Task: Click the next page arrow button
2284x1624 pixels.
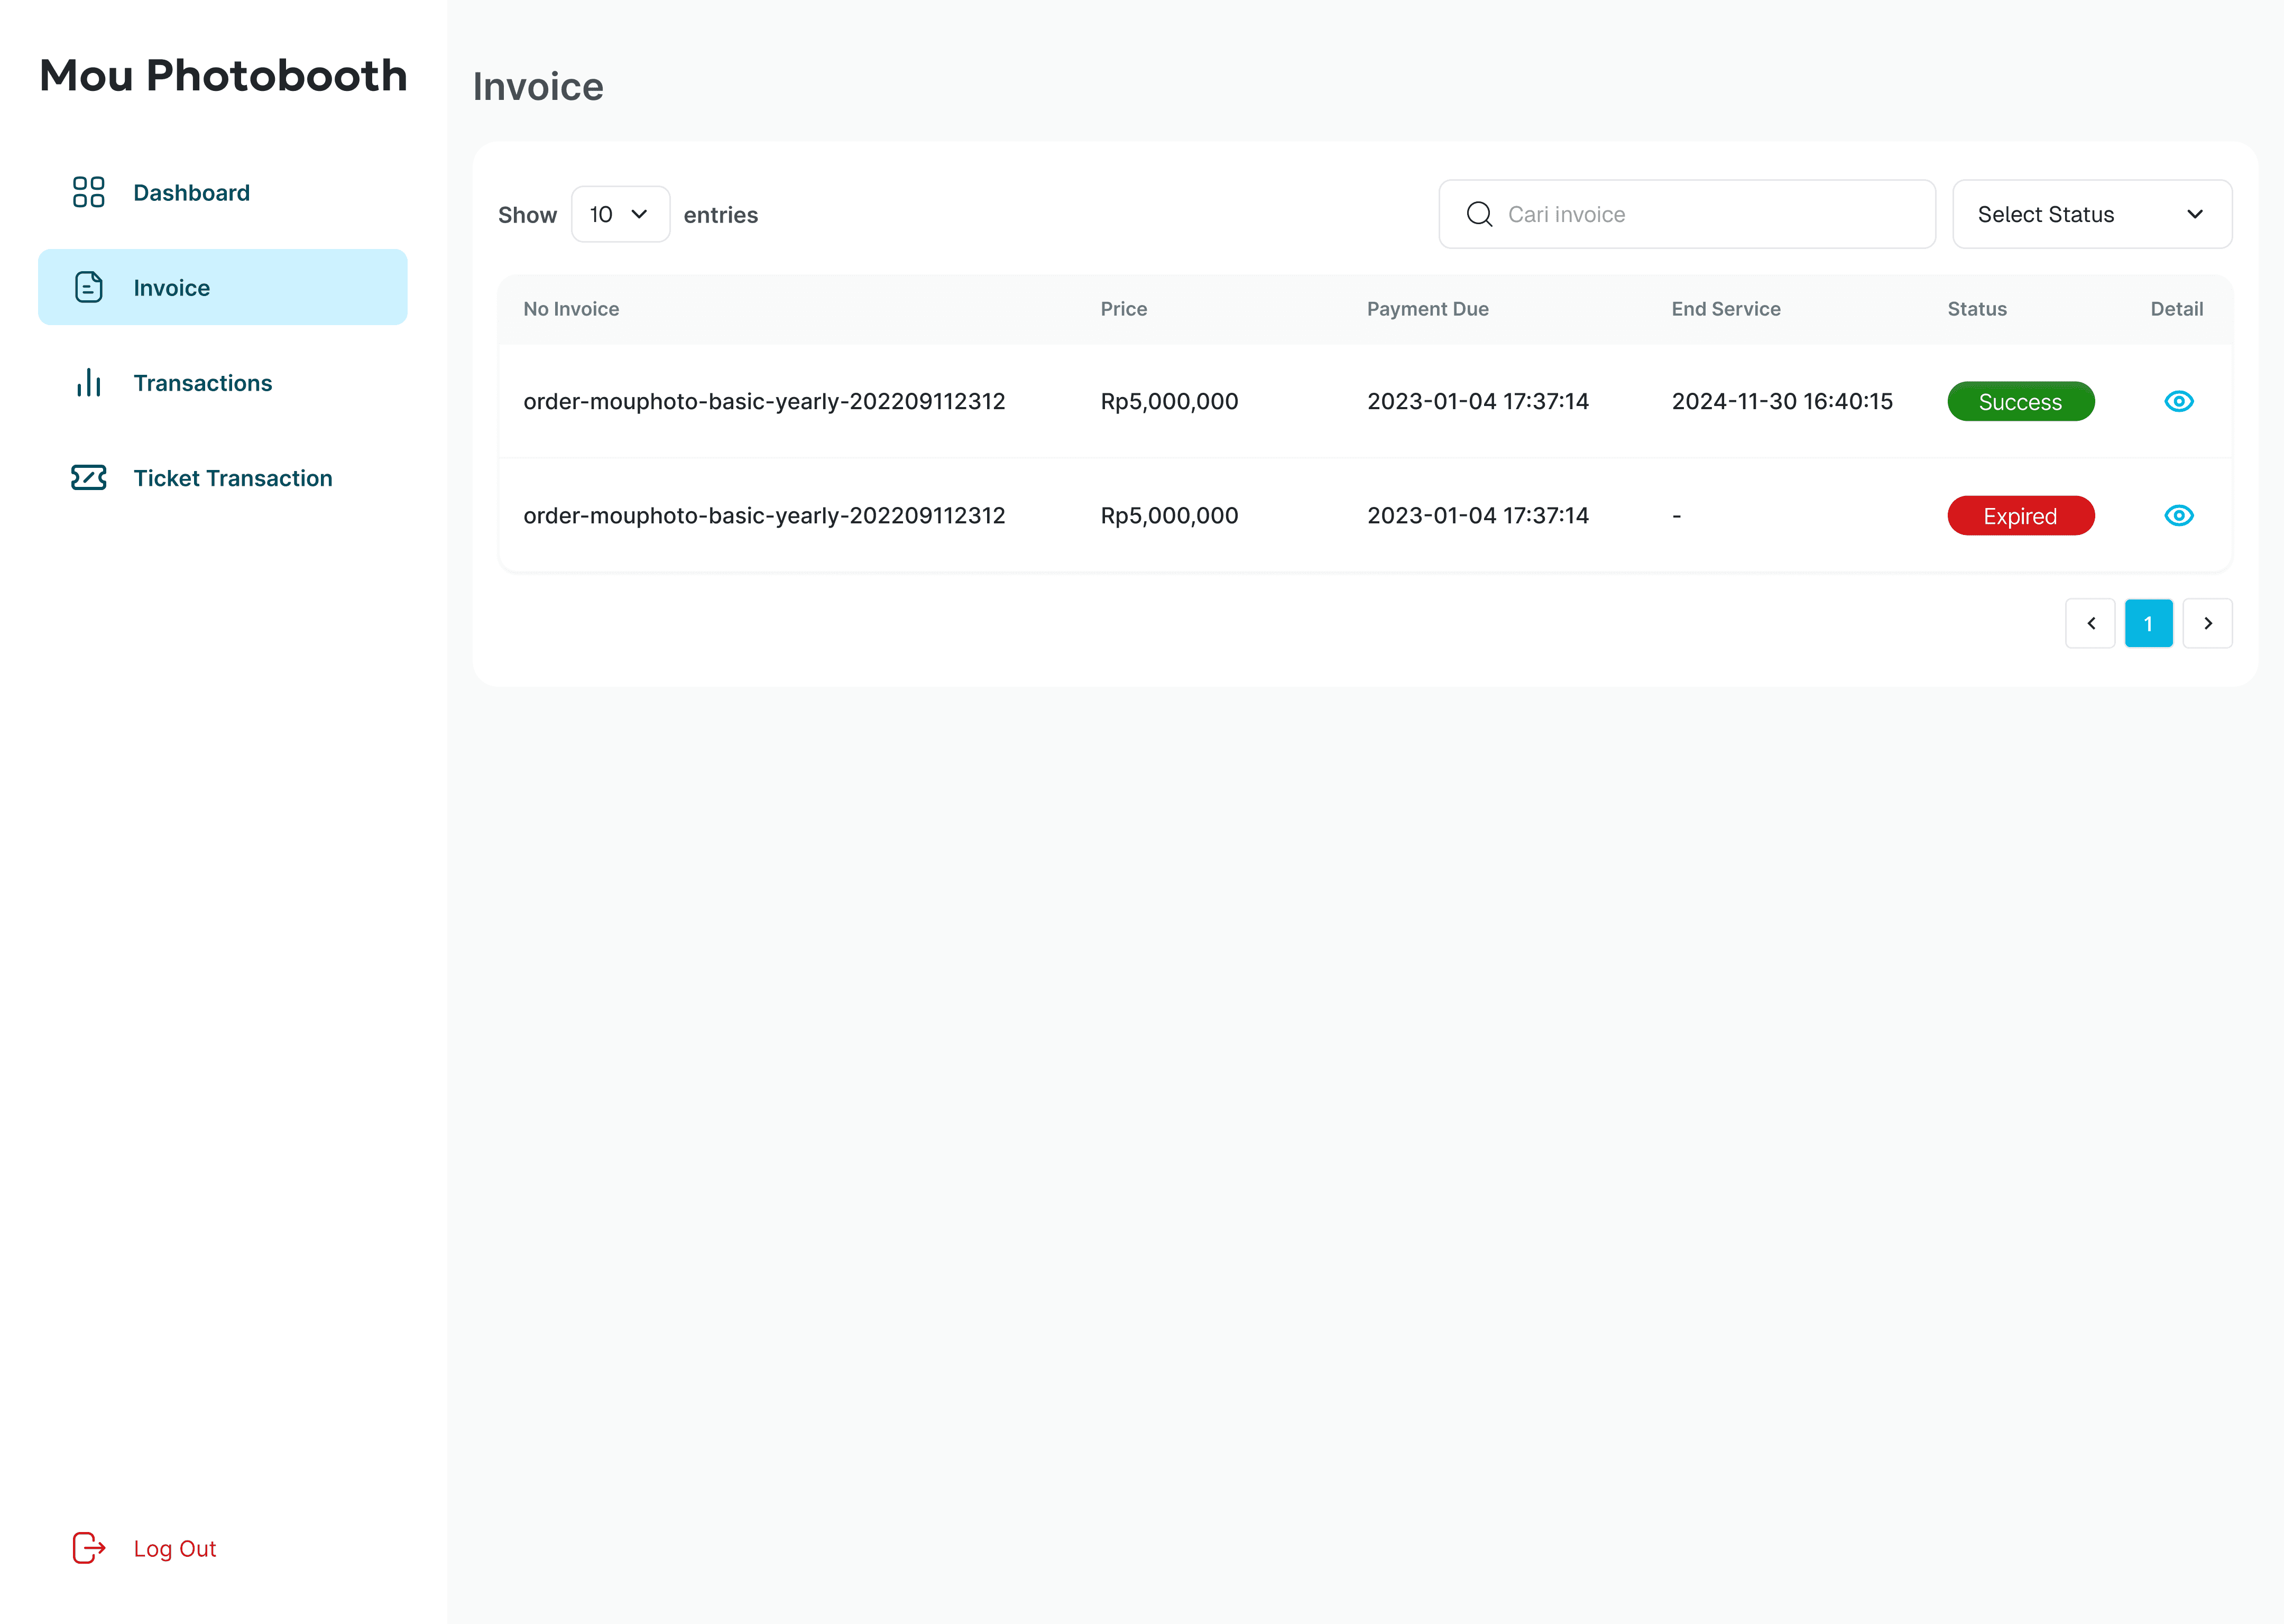Action: coord(2207,623)
